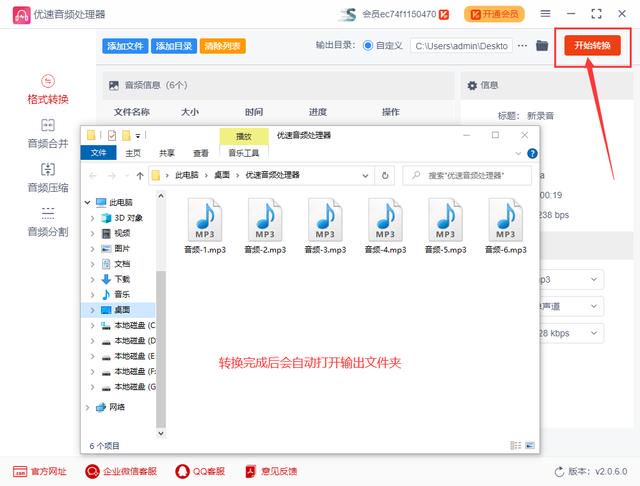
Task: Click the app logo in title bar
Action: point(21,15)
